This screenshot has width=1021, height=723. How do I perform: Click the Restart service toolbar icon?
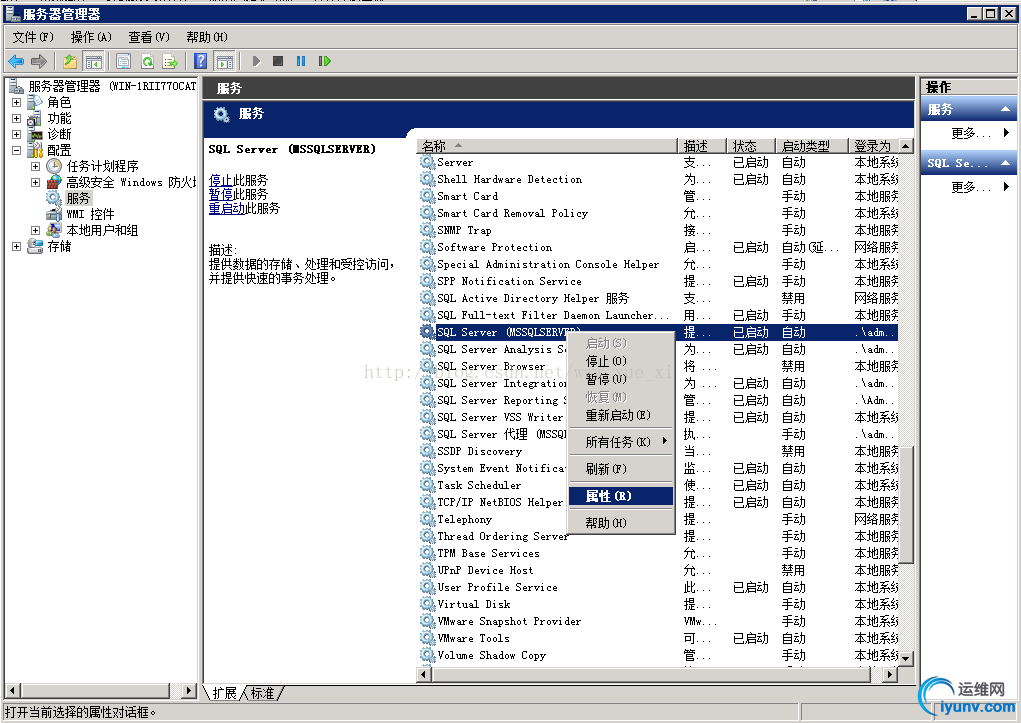coord(324,61)
